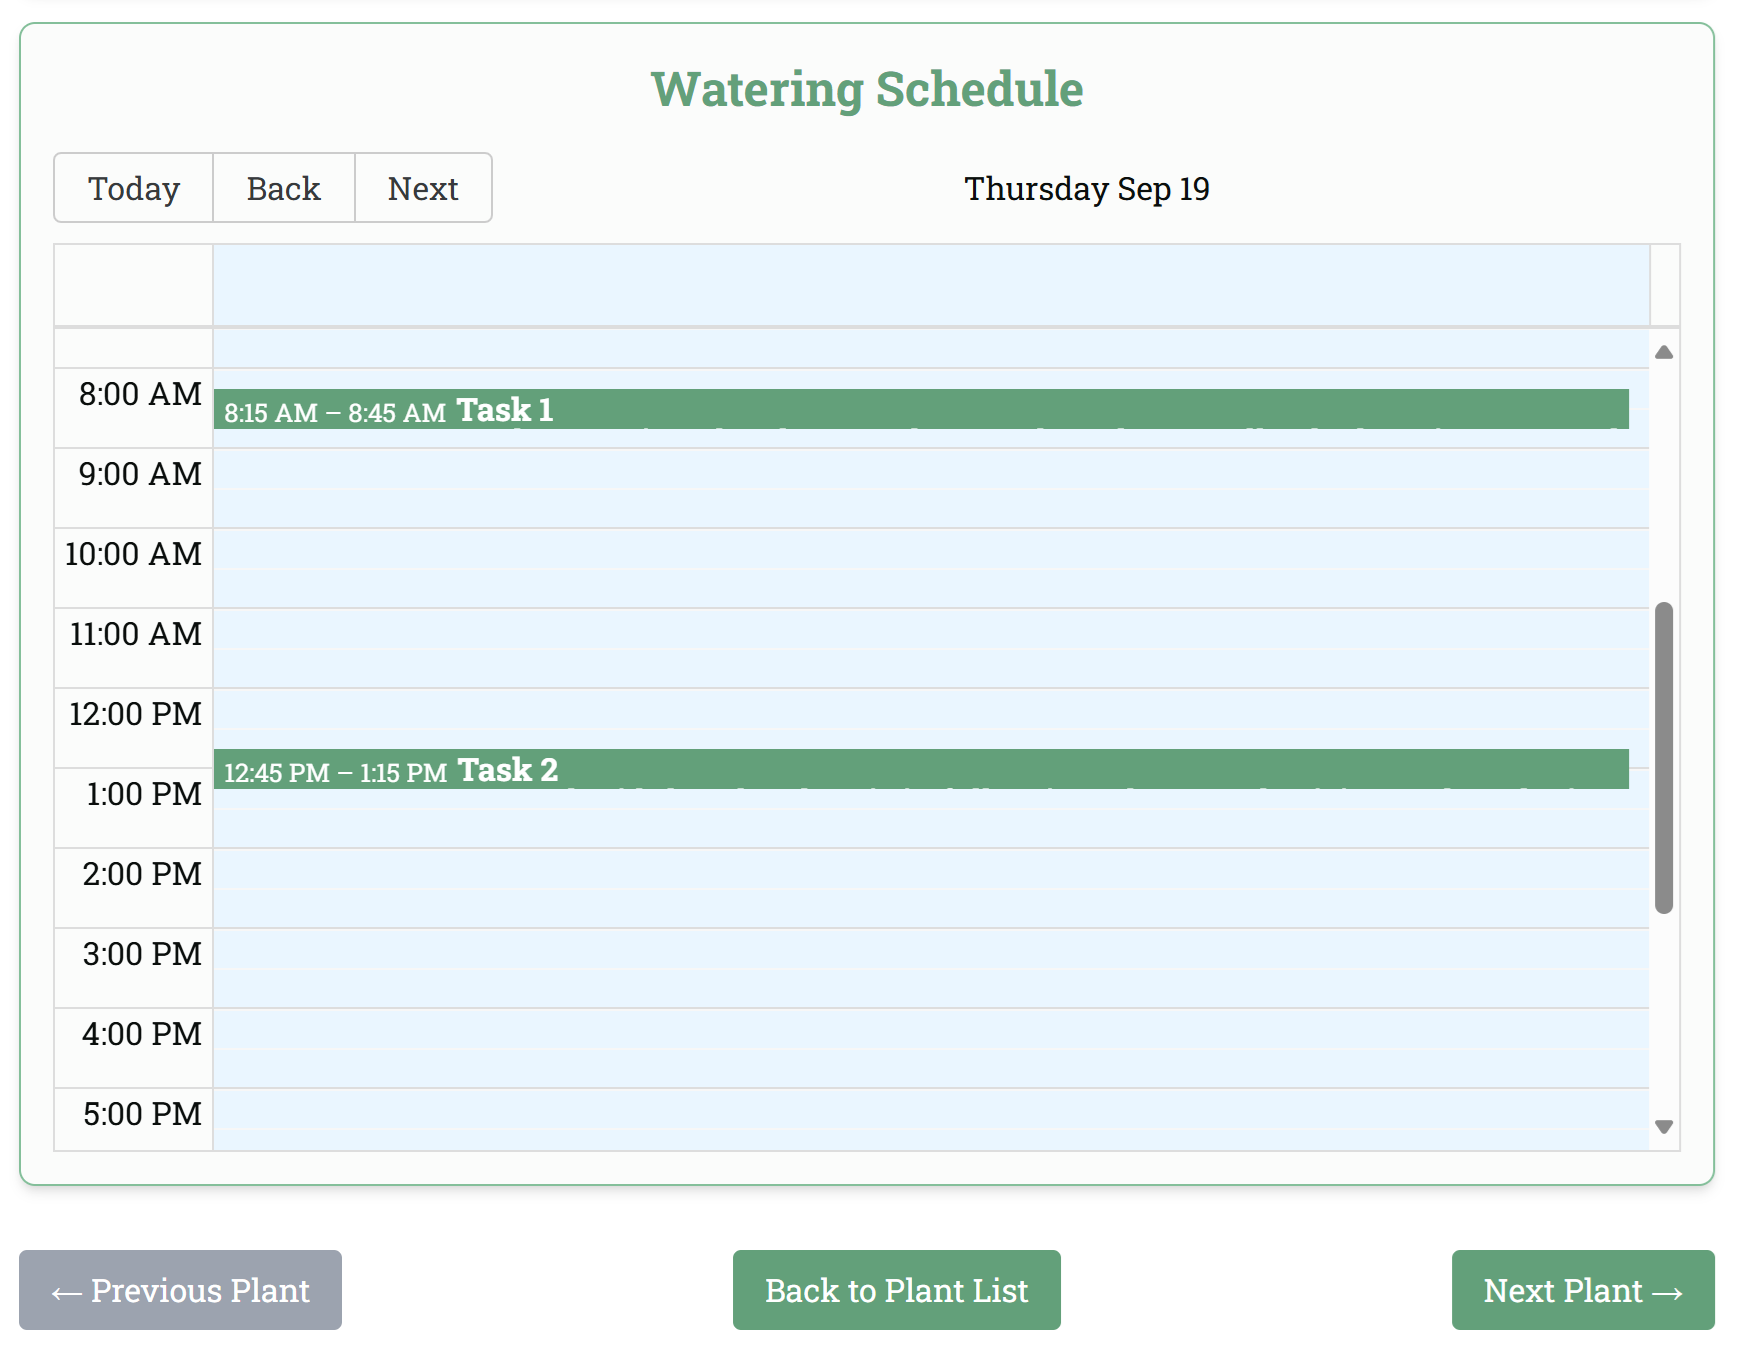Advance calendar with Next button
This screenshot has height=1369, width=1738.
click(x=423, y=188)
